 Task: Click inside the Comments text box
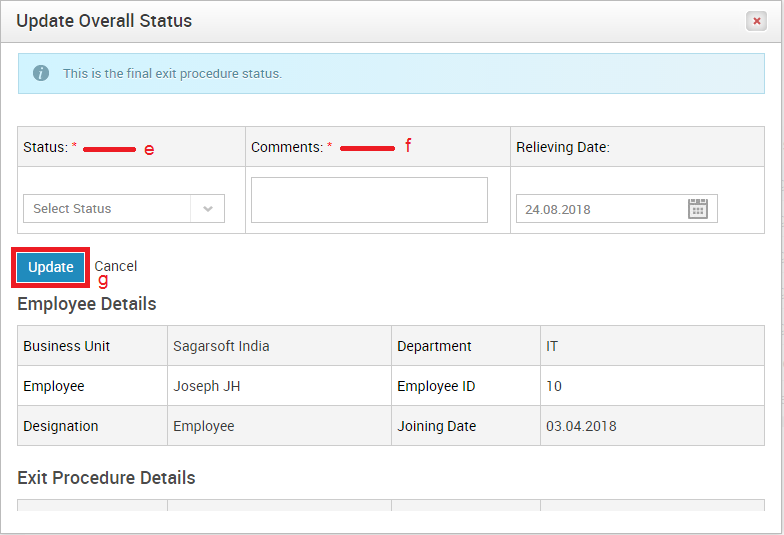[x=369, y=200]
